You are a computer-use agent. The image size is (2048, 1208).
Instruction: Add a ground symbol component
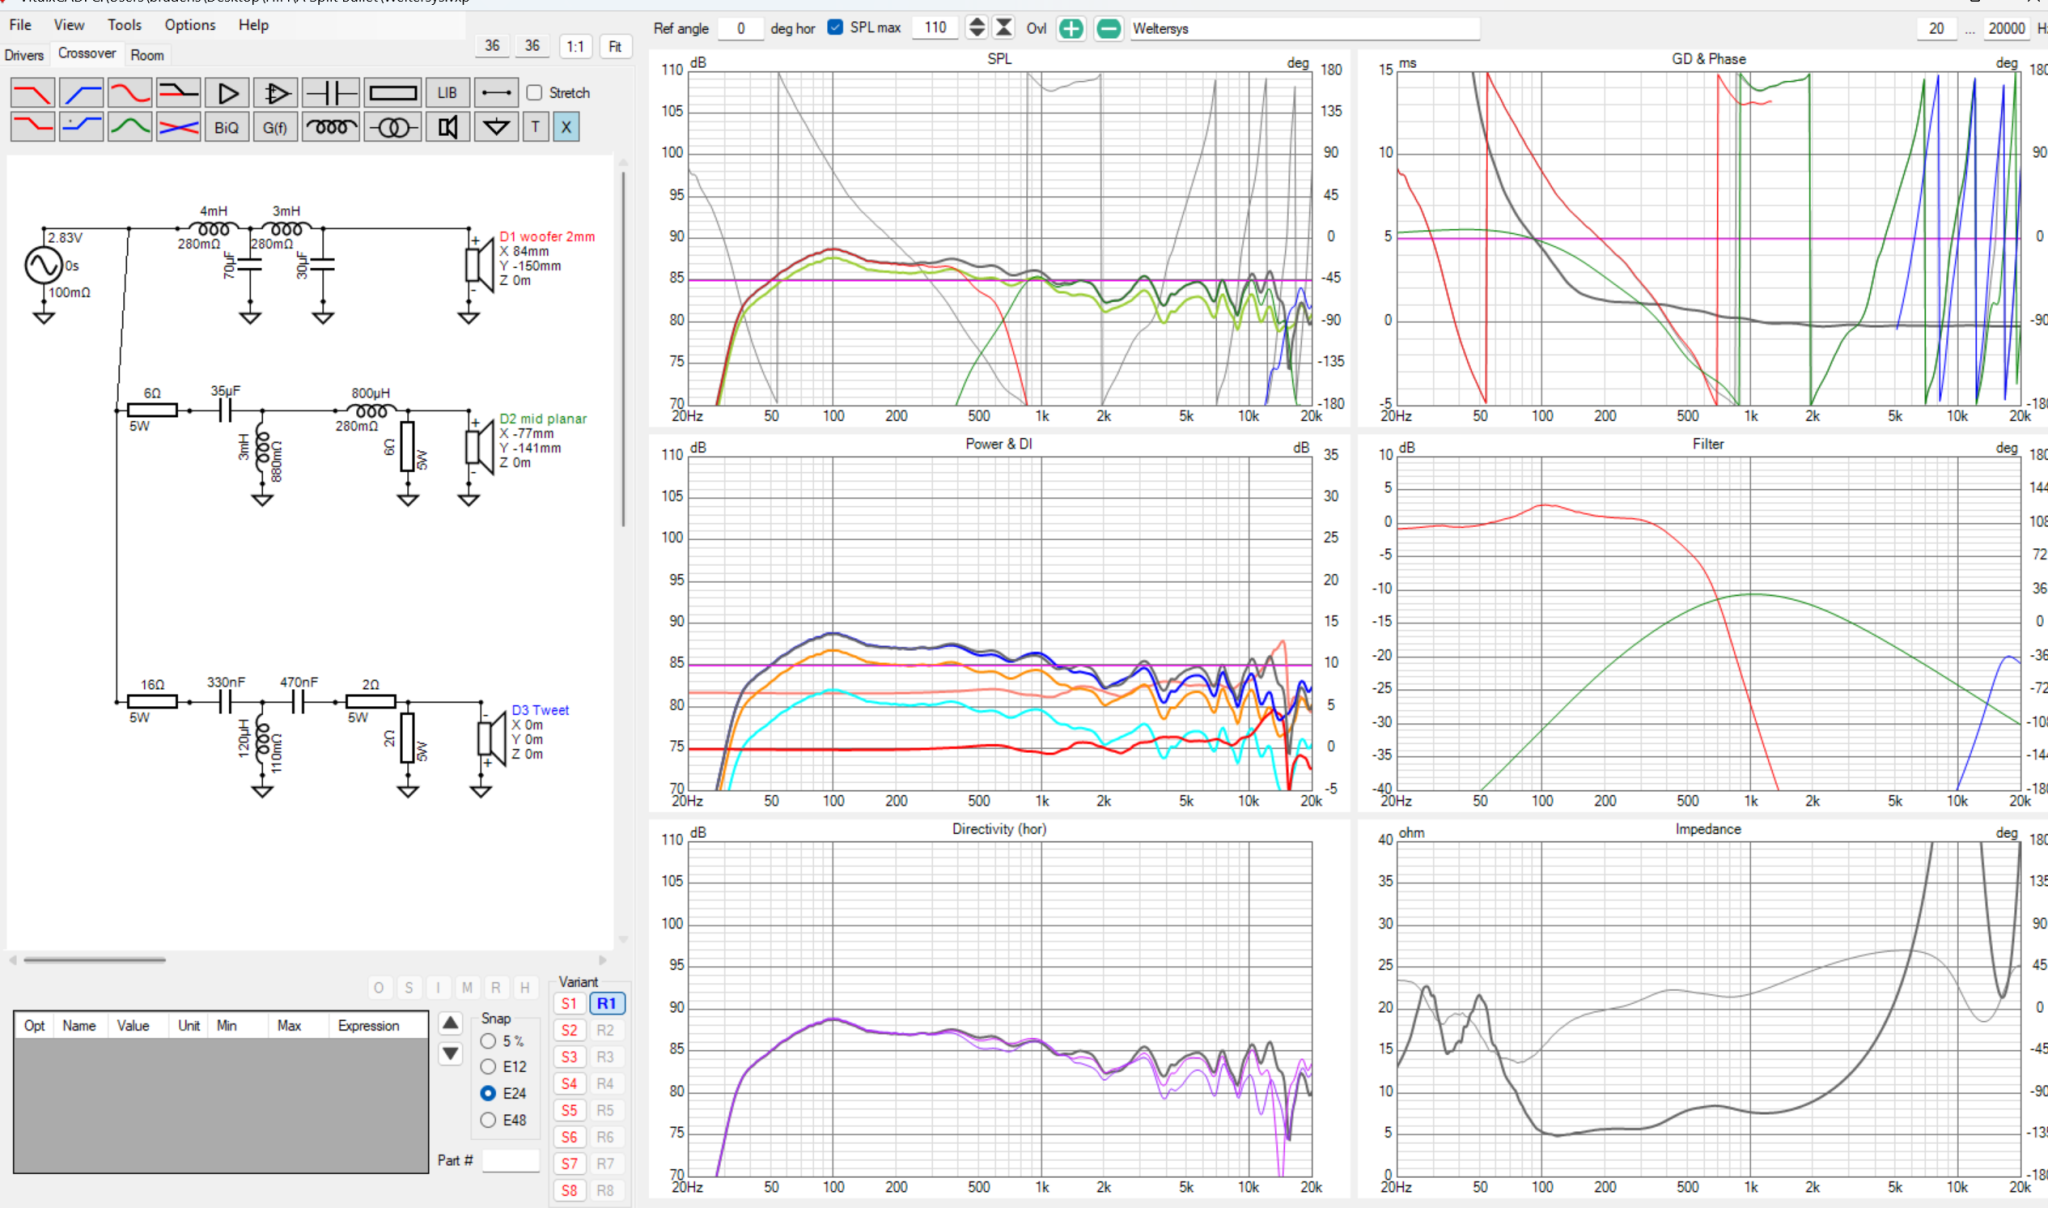point(496,127)
